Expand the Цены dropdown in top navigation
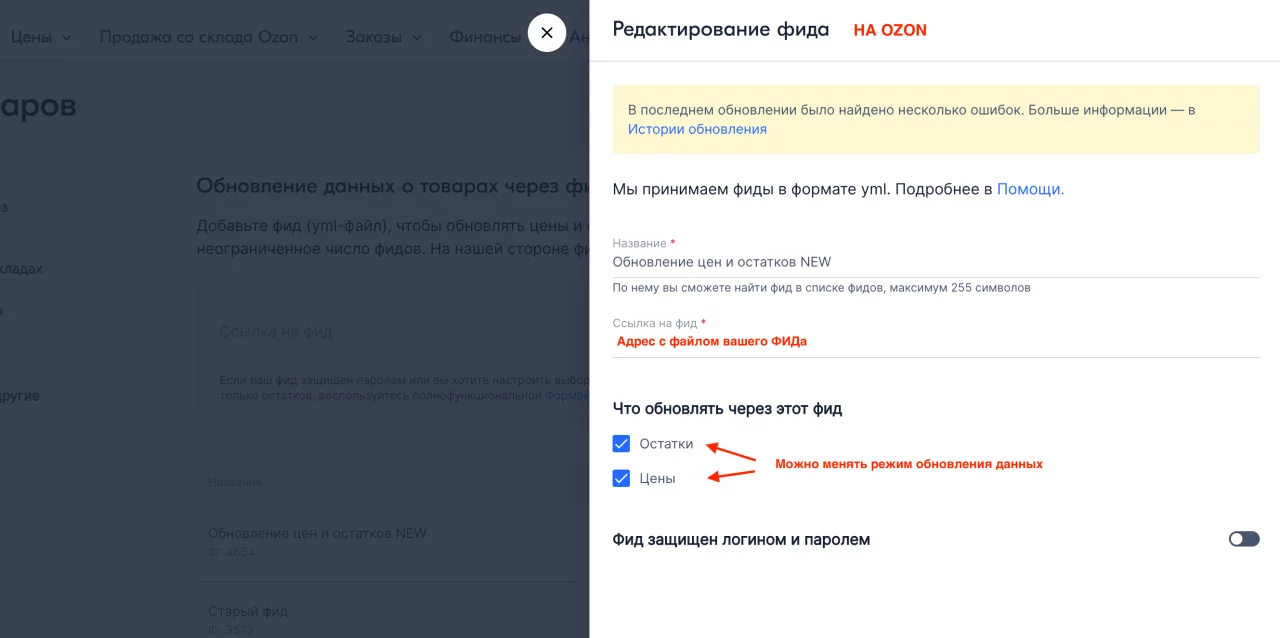Screen dimensions: 1280x638 (40, 37)
